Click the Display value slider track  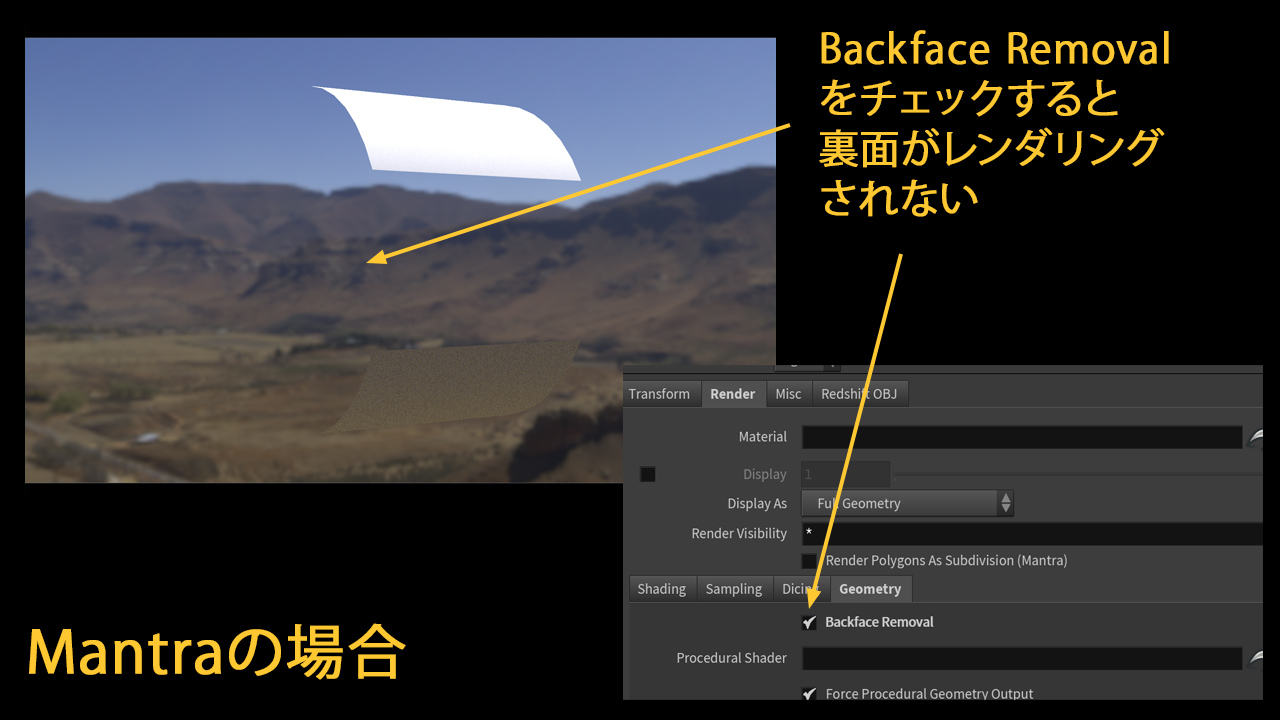click(1075, 474)
